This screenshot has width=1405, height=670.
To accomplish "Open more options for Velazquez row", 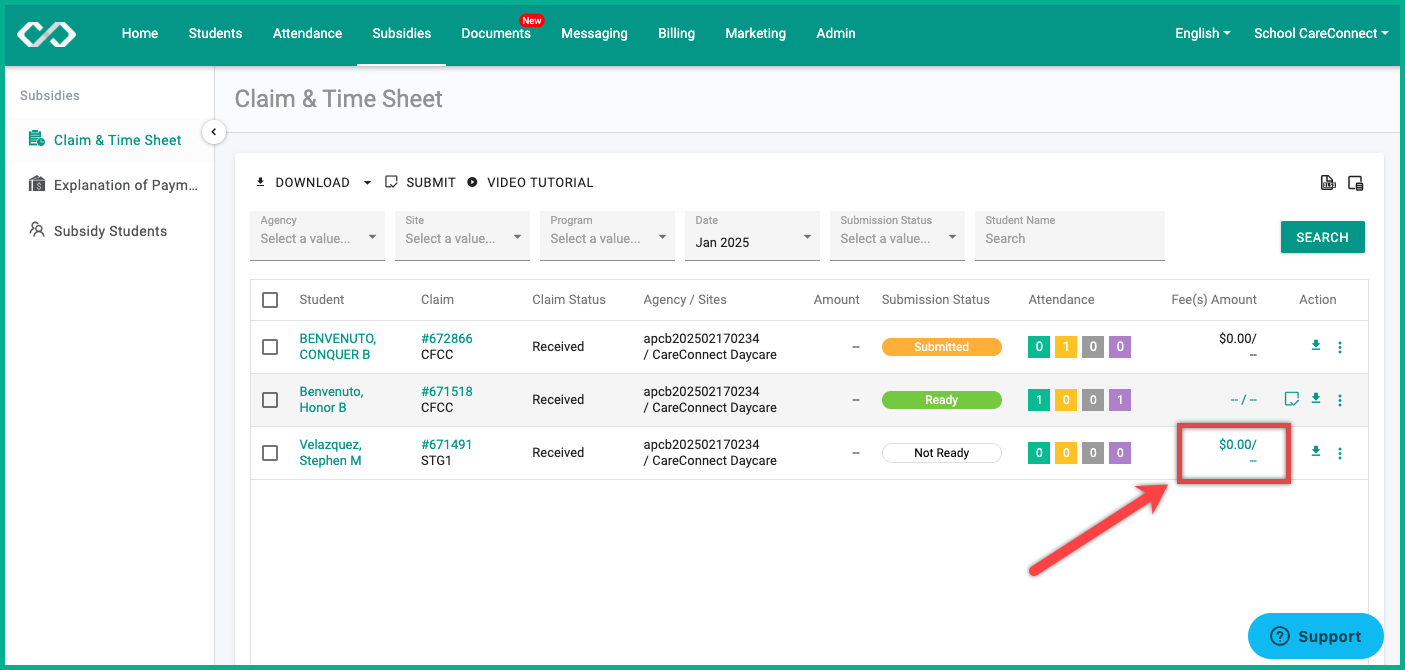I will [x=1340, y=454].
